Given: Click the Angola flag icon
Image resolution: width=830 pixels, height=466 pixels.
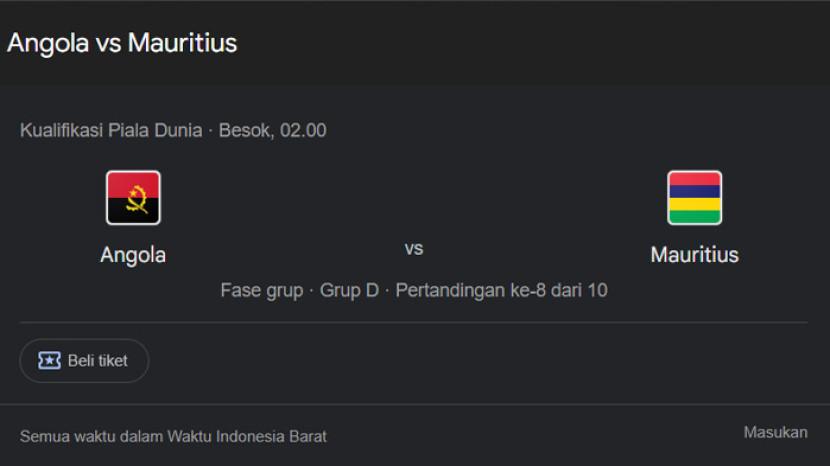Looking at the screenshot, I should tap(133, 197).
